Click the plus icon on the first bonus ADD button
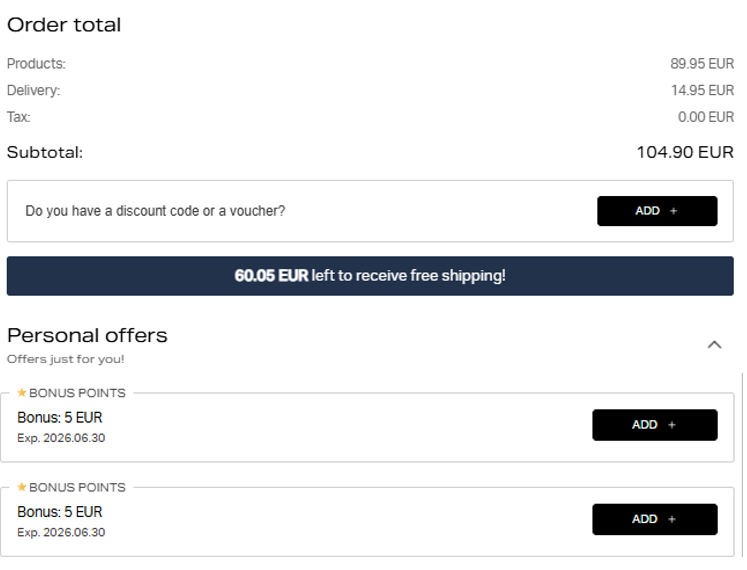 point(671,425)
